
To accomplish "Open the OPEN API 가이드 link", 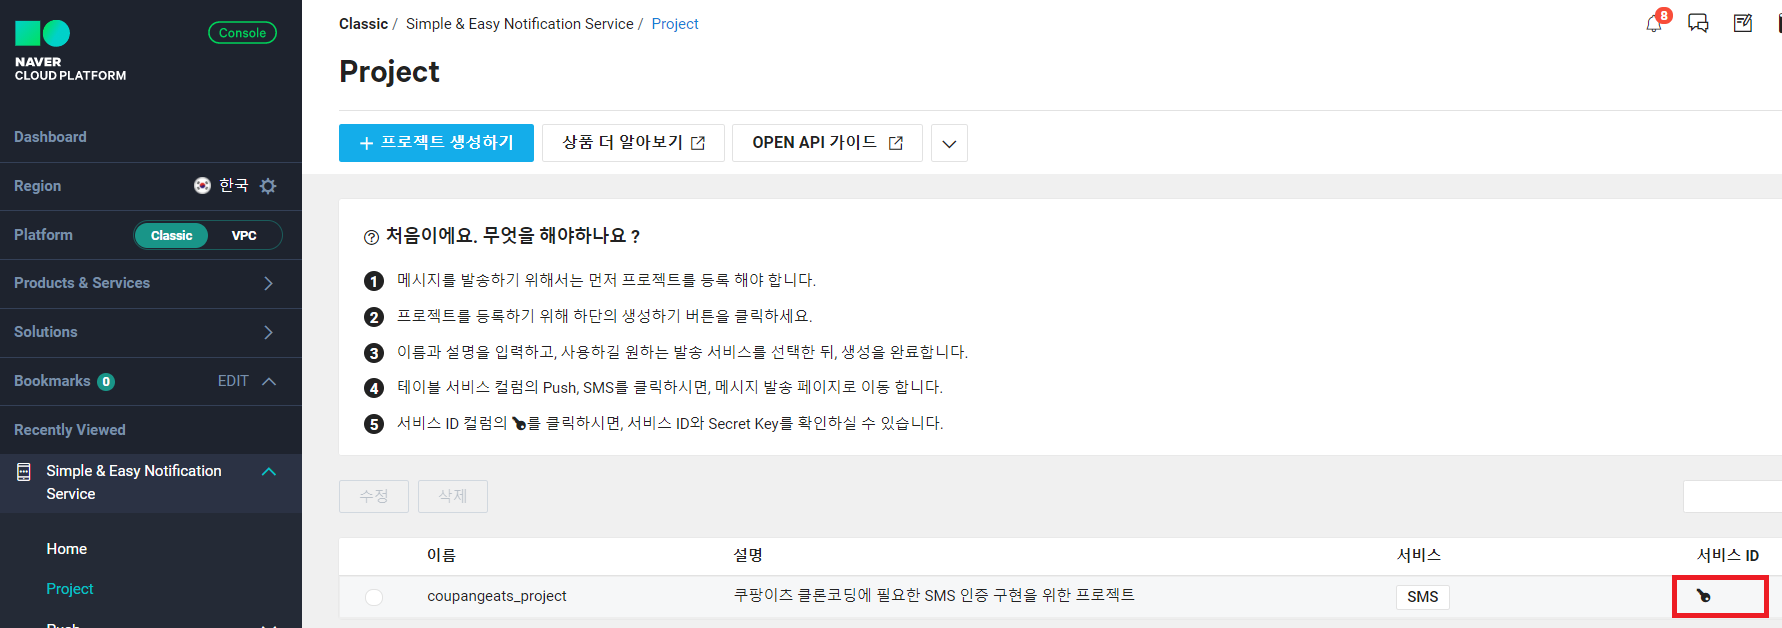I will (827, 143).
